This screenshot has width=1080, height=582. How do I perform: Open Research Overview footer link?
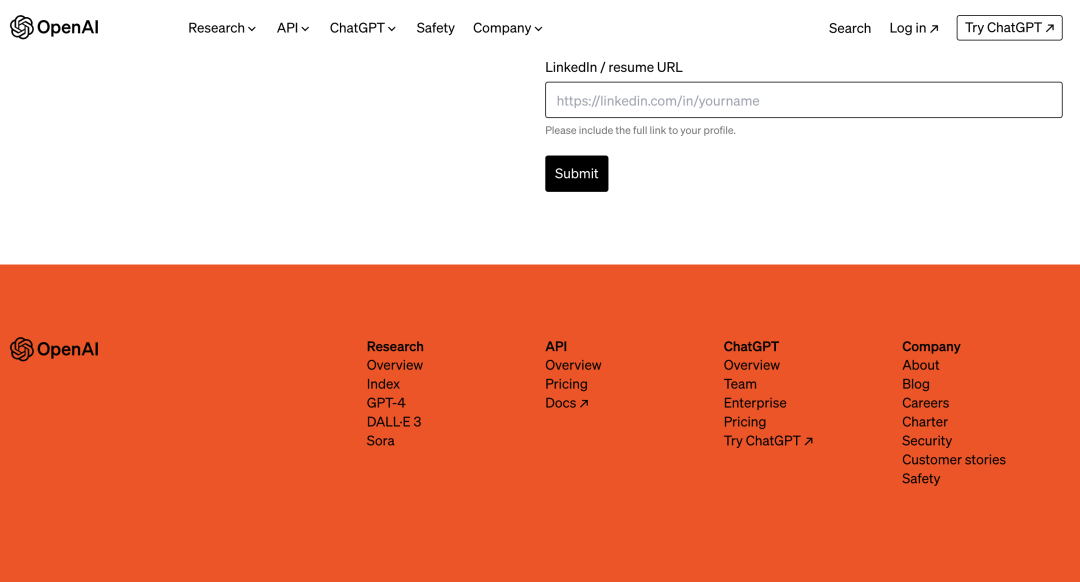(395, 365)
